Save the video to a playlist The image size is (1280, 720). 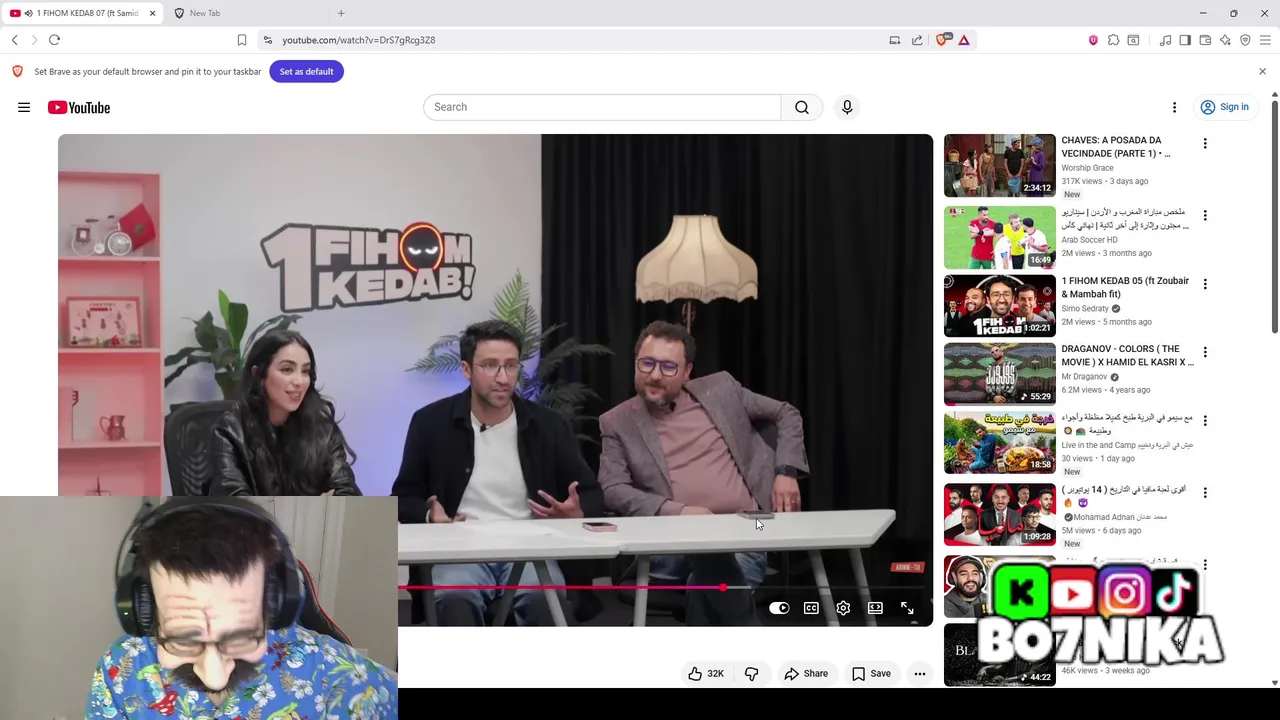[x=871, y=674]
